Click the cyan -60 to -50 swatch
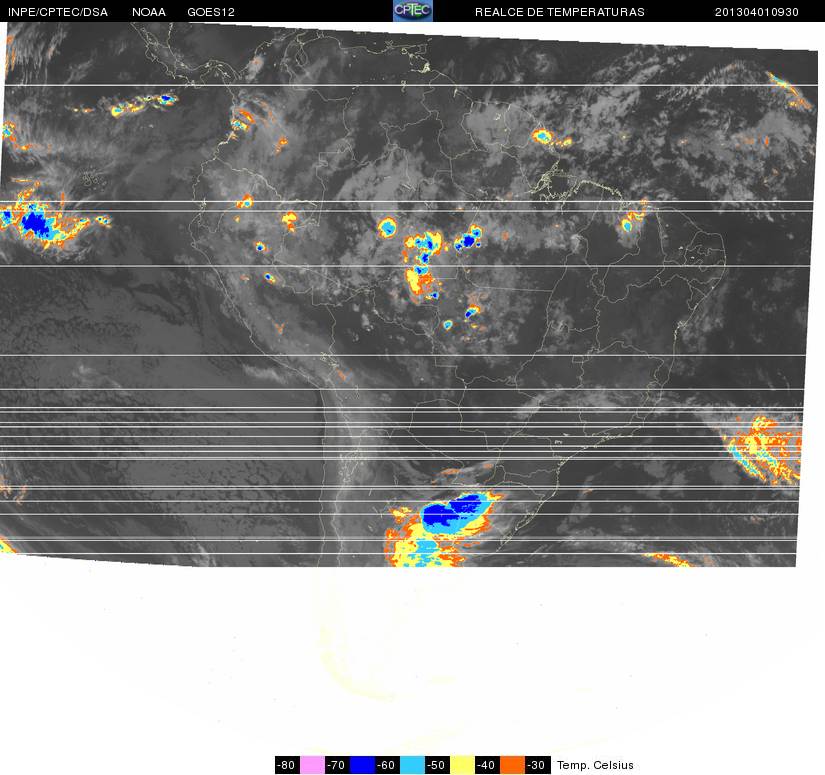Image resolution: width=825 pixels, height=775 pixels. click(x=412, y=765)
